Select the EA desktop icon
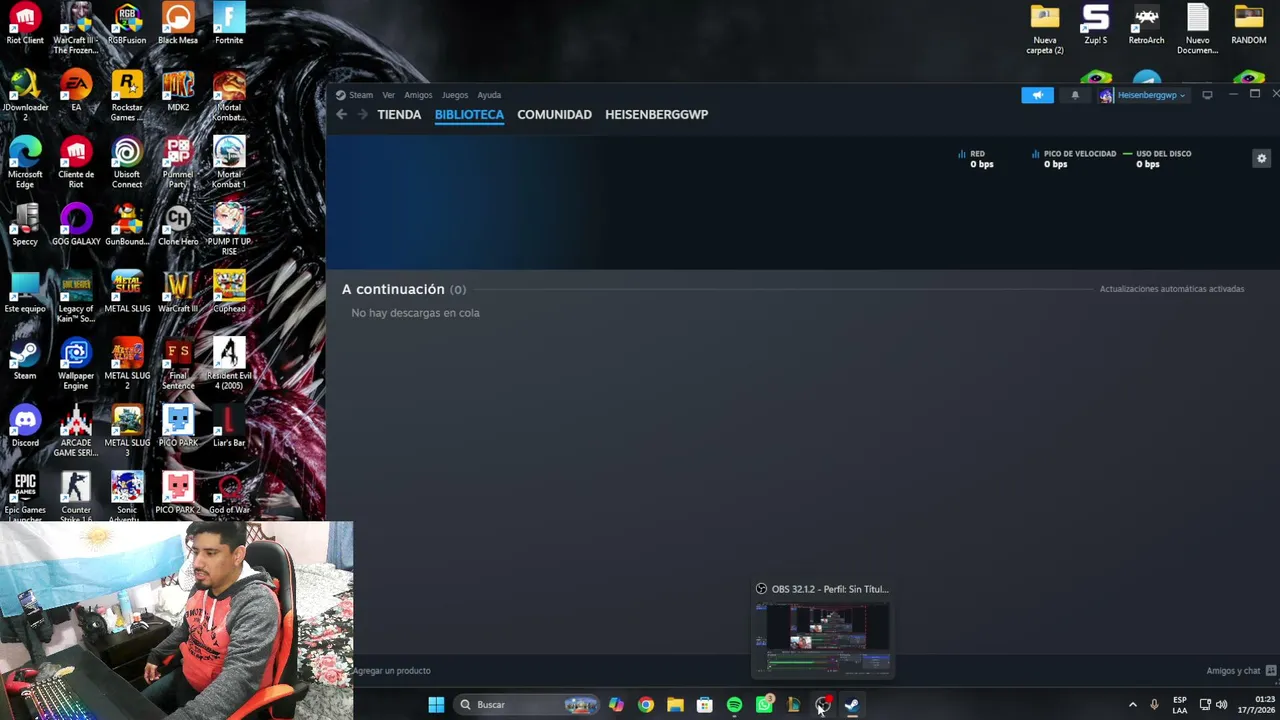 click(x=76, y=92)
